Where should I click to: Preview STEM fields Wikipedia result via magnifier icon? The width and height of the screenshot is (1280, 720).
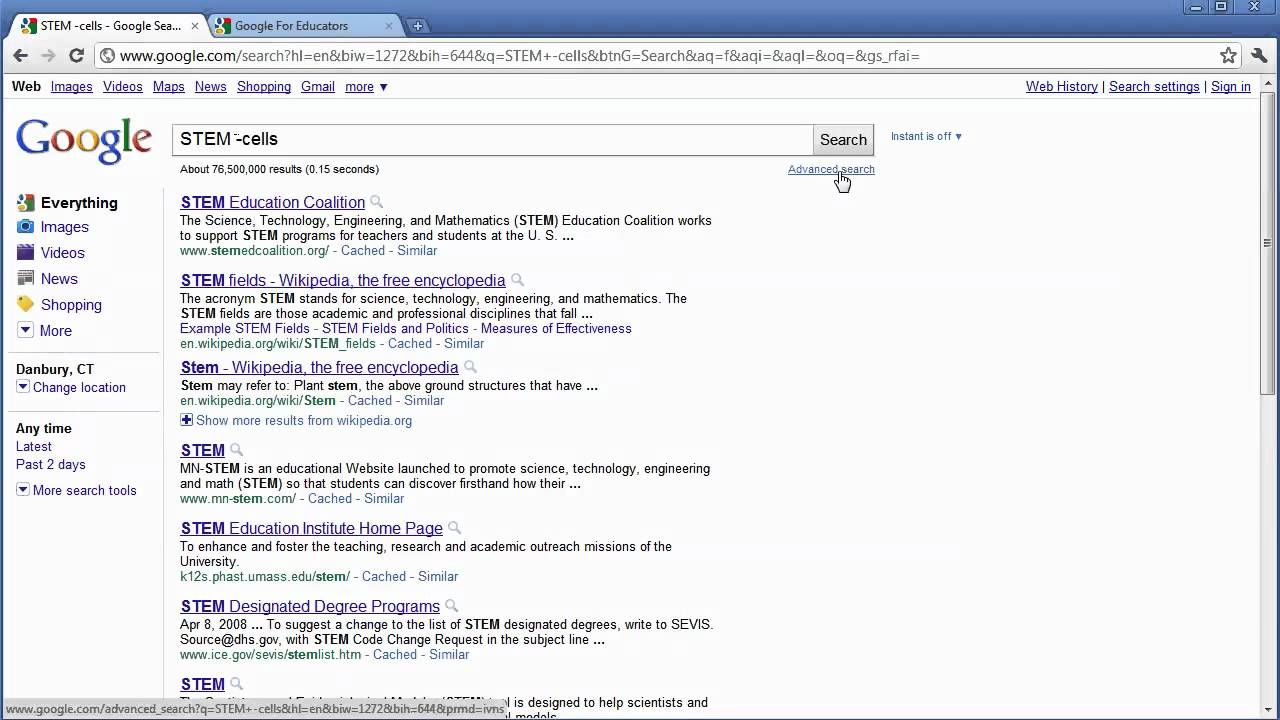tap(517, 280)
